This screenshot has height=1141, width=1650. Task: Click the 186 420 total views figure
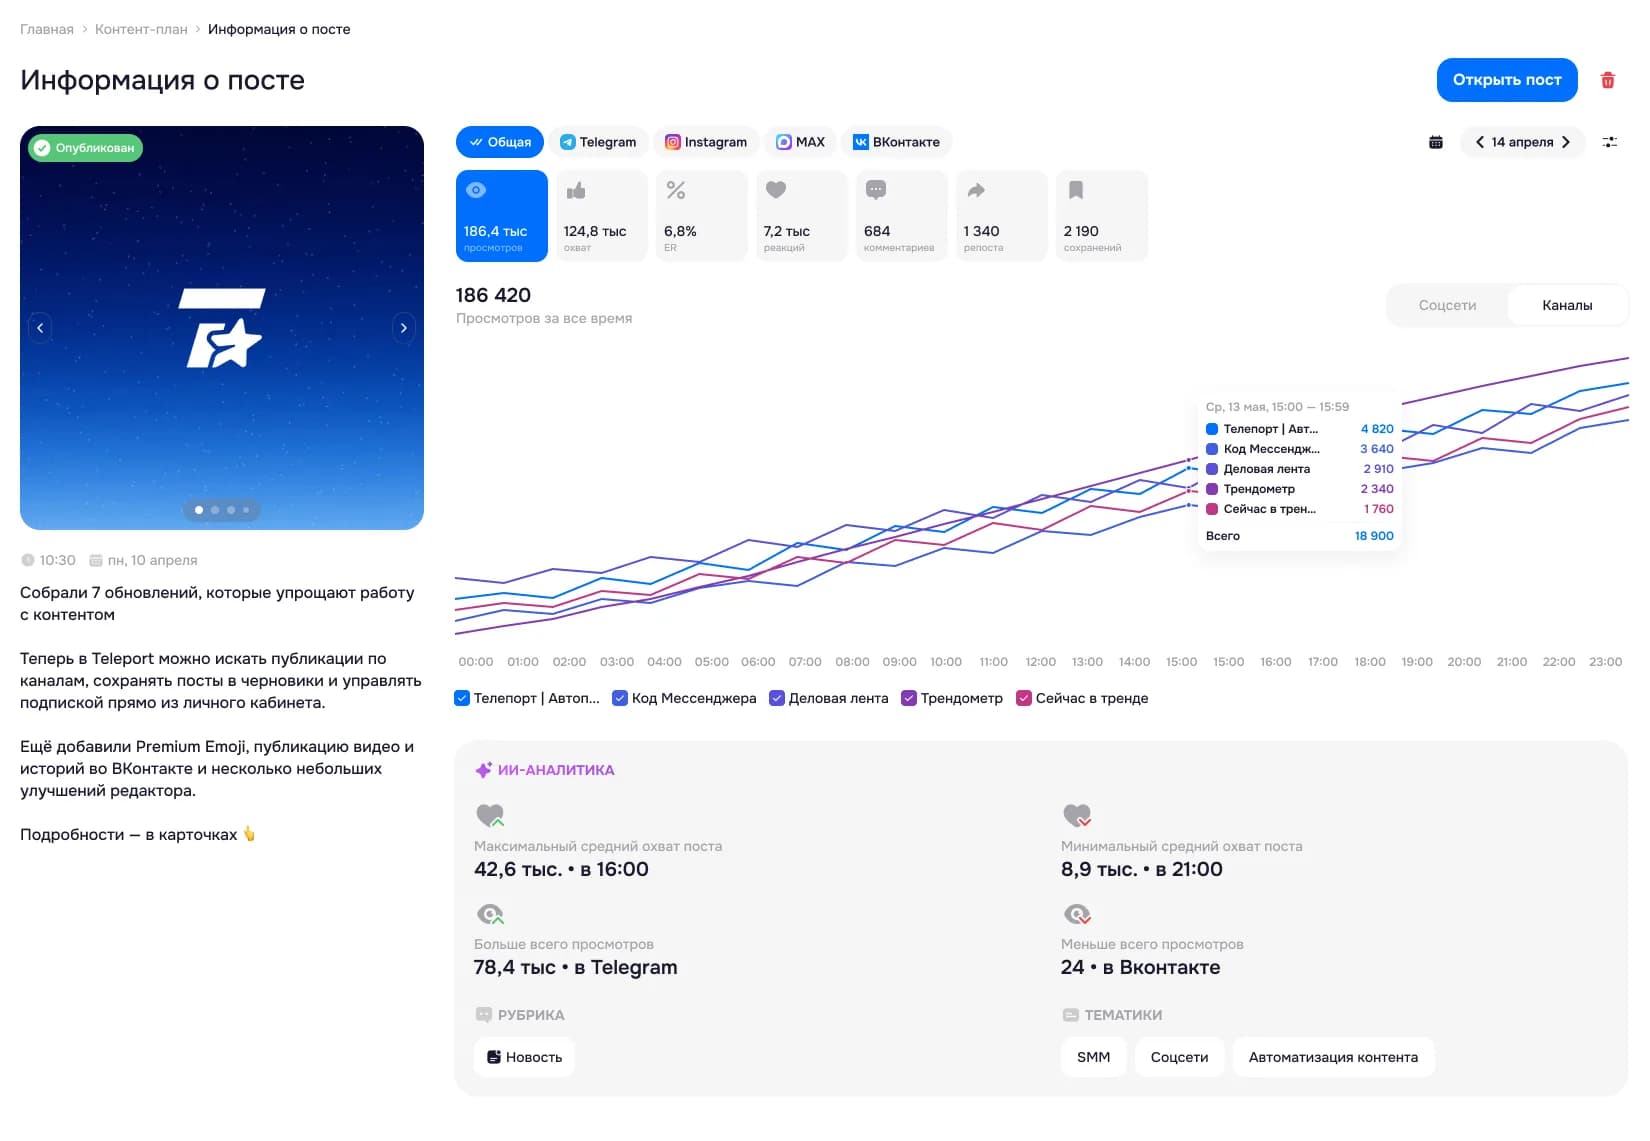tap(493, 295)
